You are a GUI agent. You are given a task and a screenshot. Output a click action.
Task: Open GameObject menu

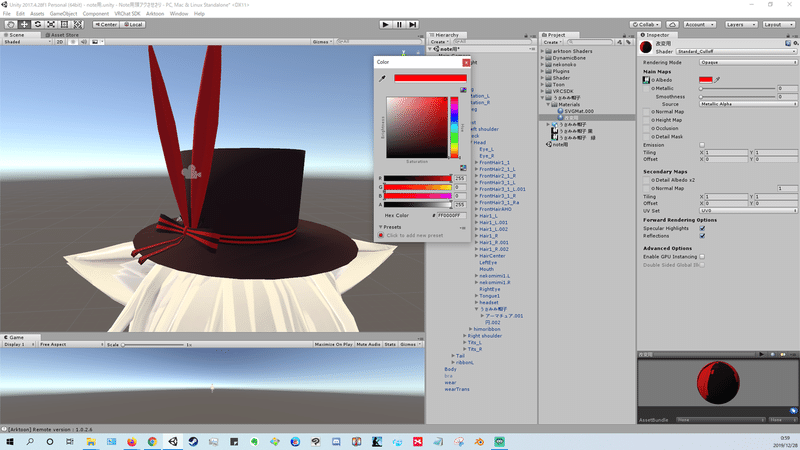click(x=63, y=14)
